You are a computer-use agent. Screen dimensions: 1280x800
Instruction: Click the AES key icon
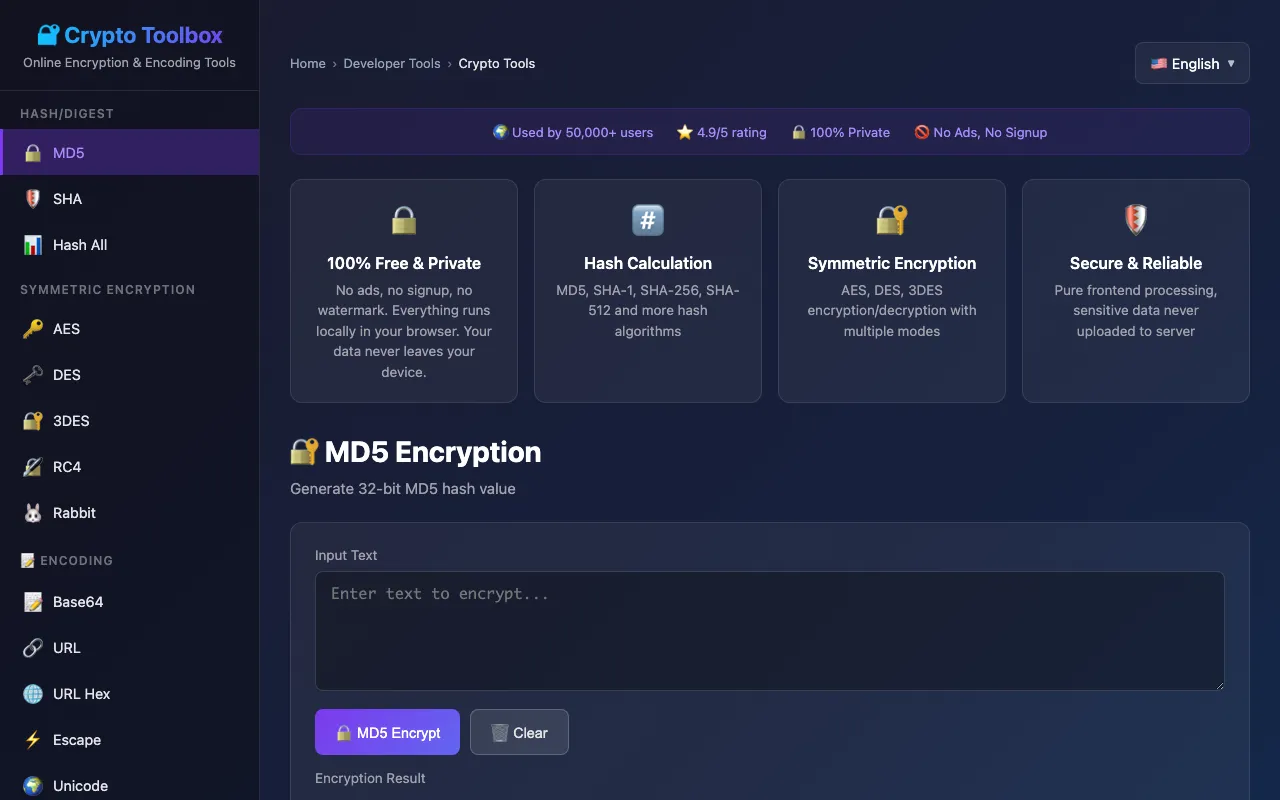click(x=33, y=329)
